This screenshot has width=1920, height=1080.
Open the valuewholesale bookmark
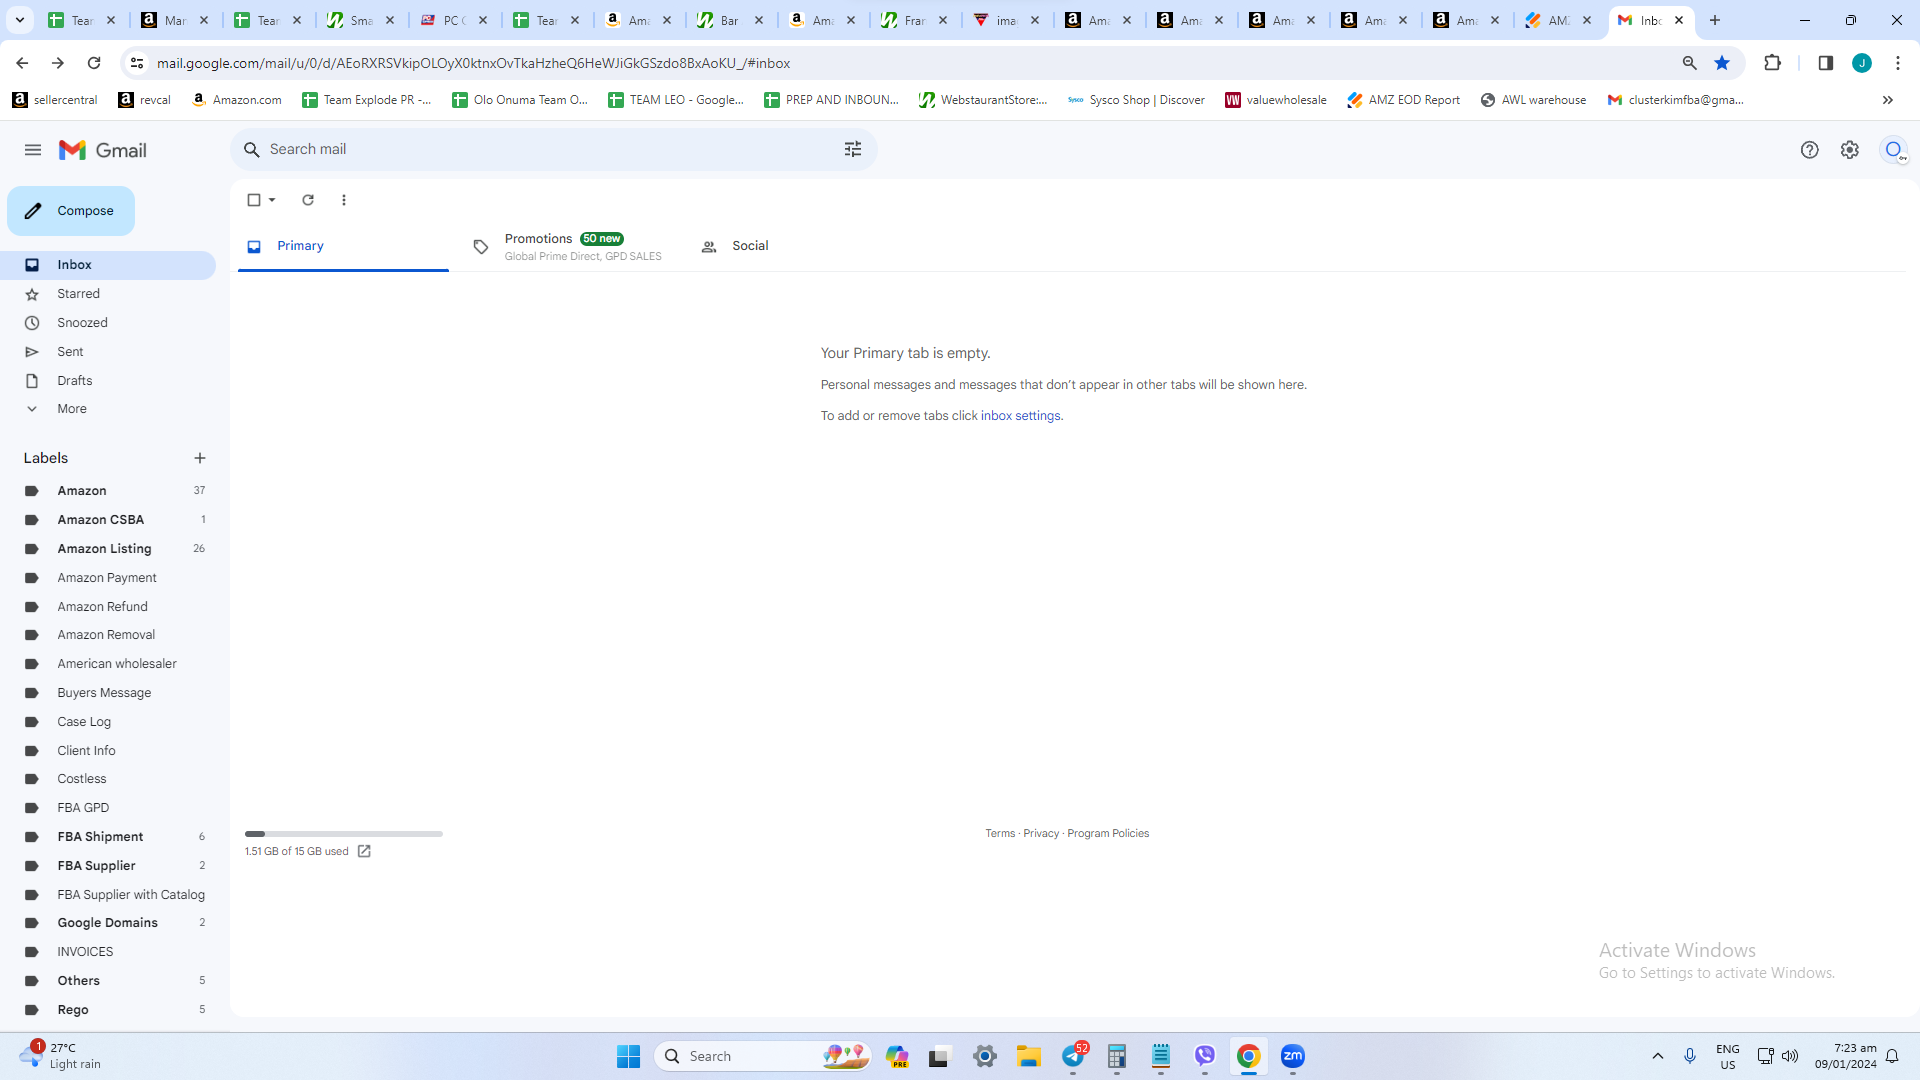pyautogui.click(x=1276, y=100)
